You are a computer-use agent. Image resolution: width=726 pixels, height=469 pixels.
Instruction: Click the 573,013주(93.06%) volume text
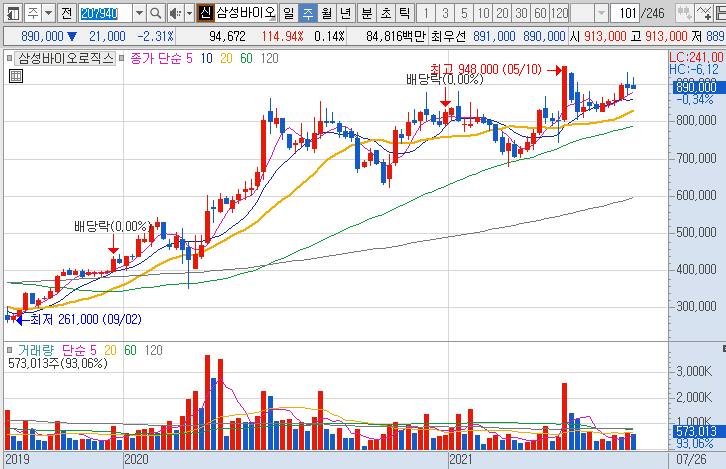click(58, 363)
